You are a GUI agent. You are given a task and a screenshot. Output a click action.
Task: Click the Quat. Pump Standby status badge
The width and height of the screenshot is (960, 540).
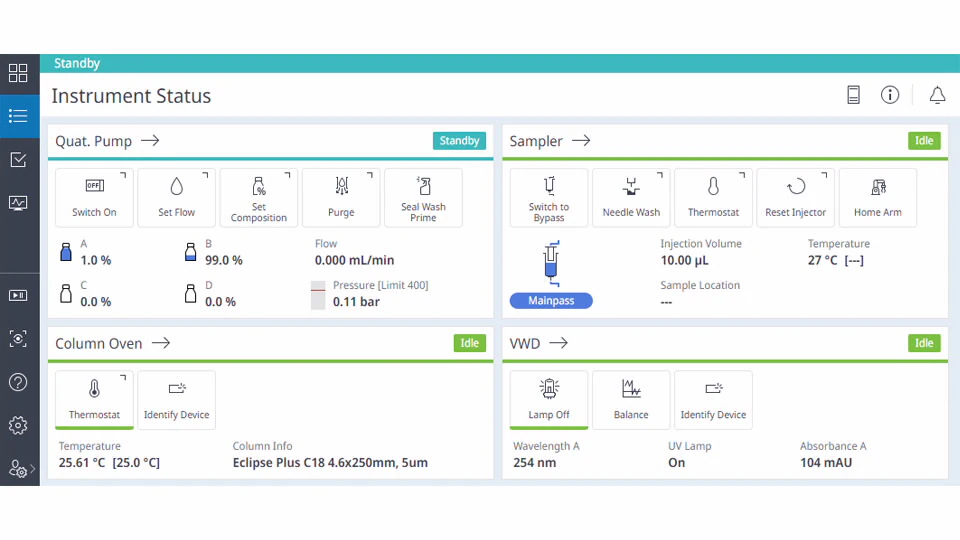click(x=459, y=141)
